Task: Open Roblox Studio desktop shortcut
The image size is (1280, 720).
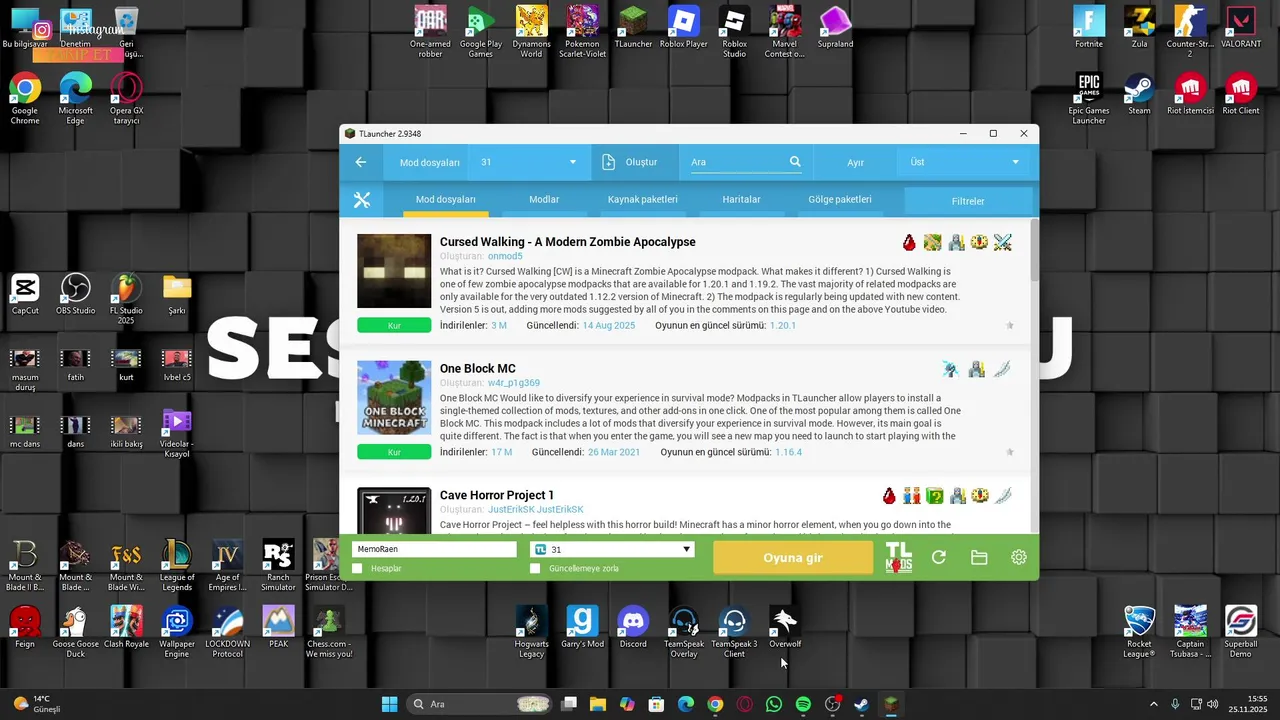Action: (735, 32)
